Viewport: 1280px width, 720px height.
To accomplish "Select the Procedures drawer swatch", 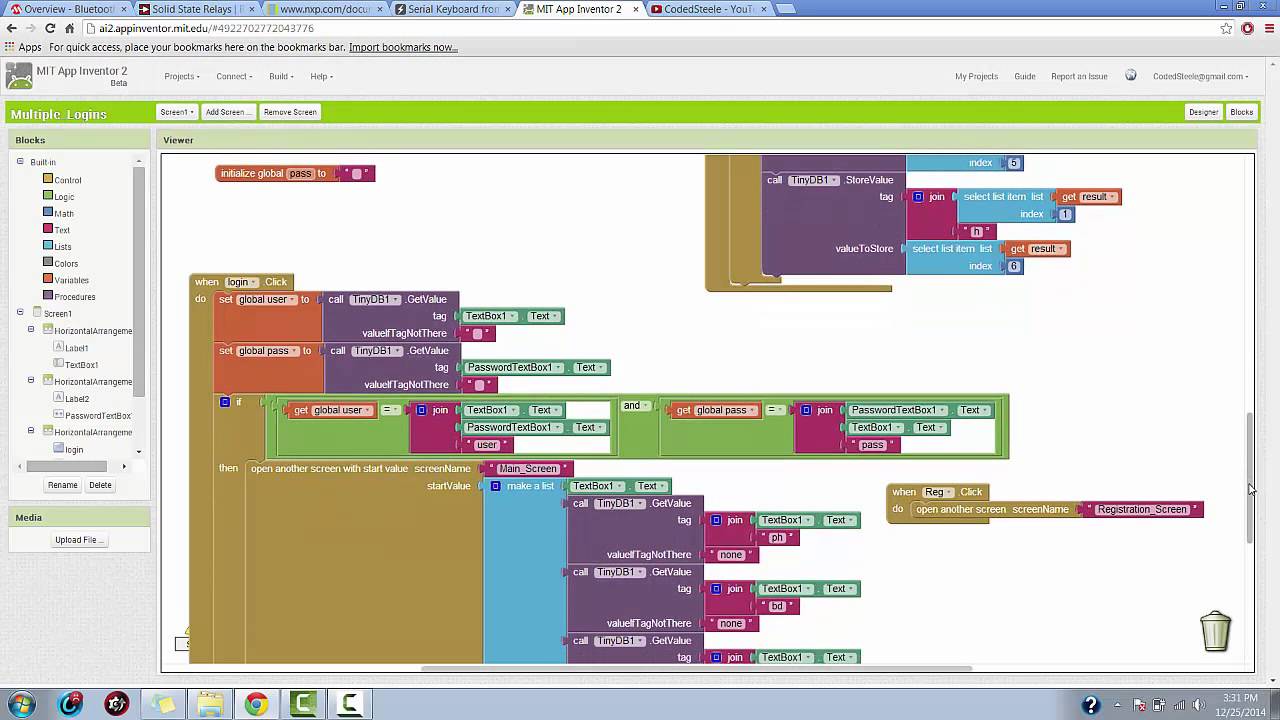I will [x=47, y=296].
